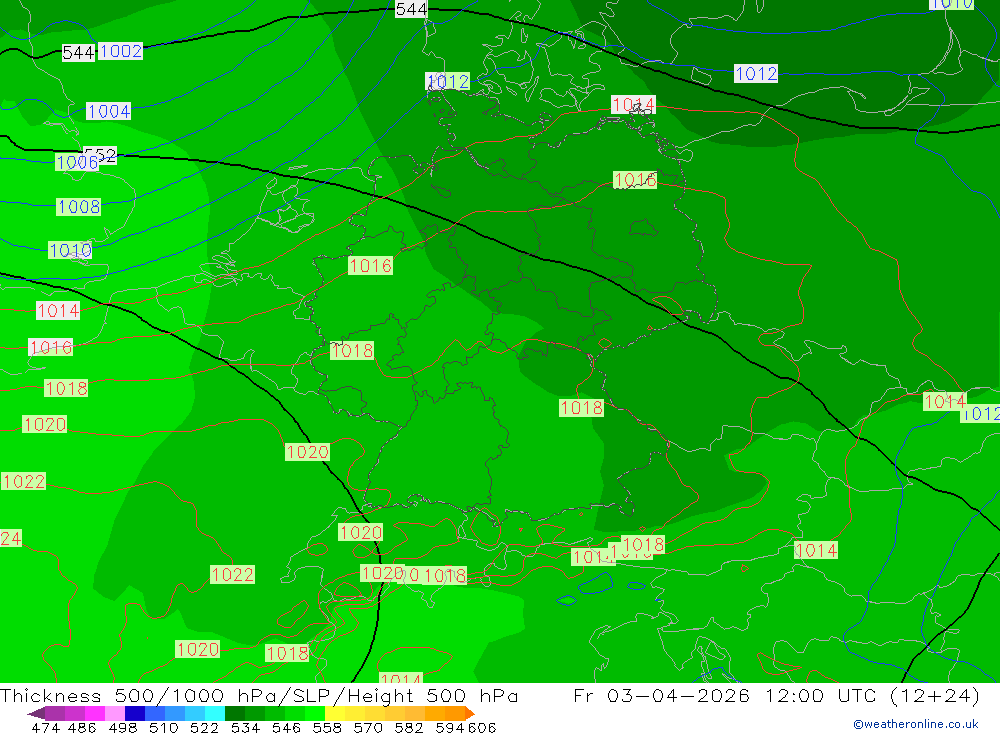1000x733 pixels.
Task: Click the purple arrow at the legend's low end
Action: tap(36, 713)
